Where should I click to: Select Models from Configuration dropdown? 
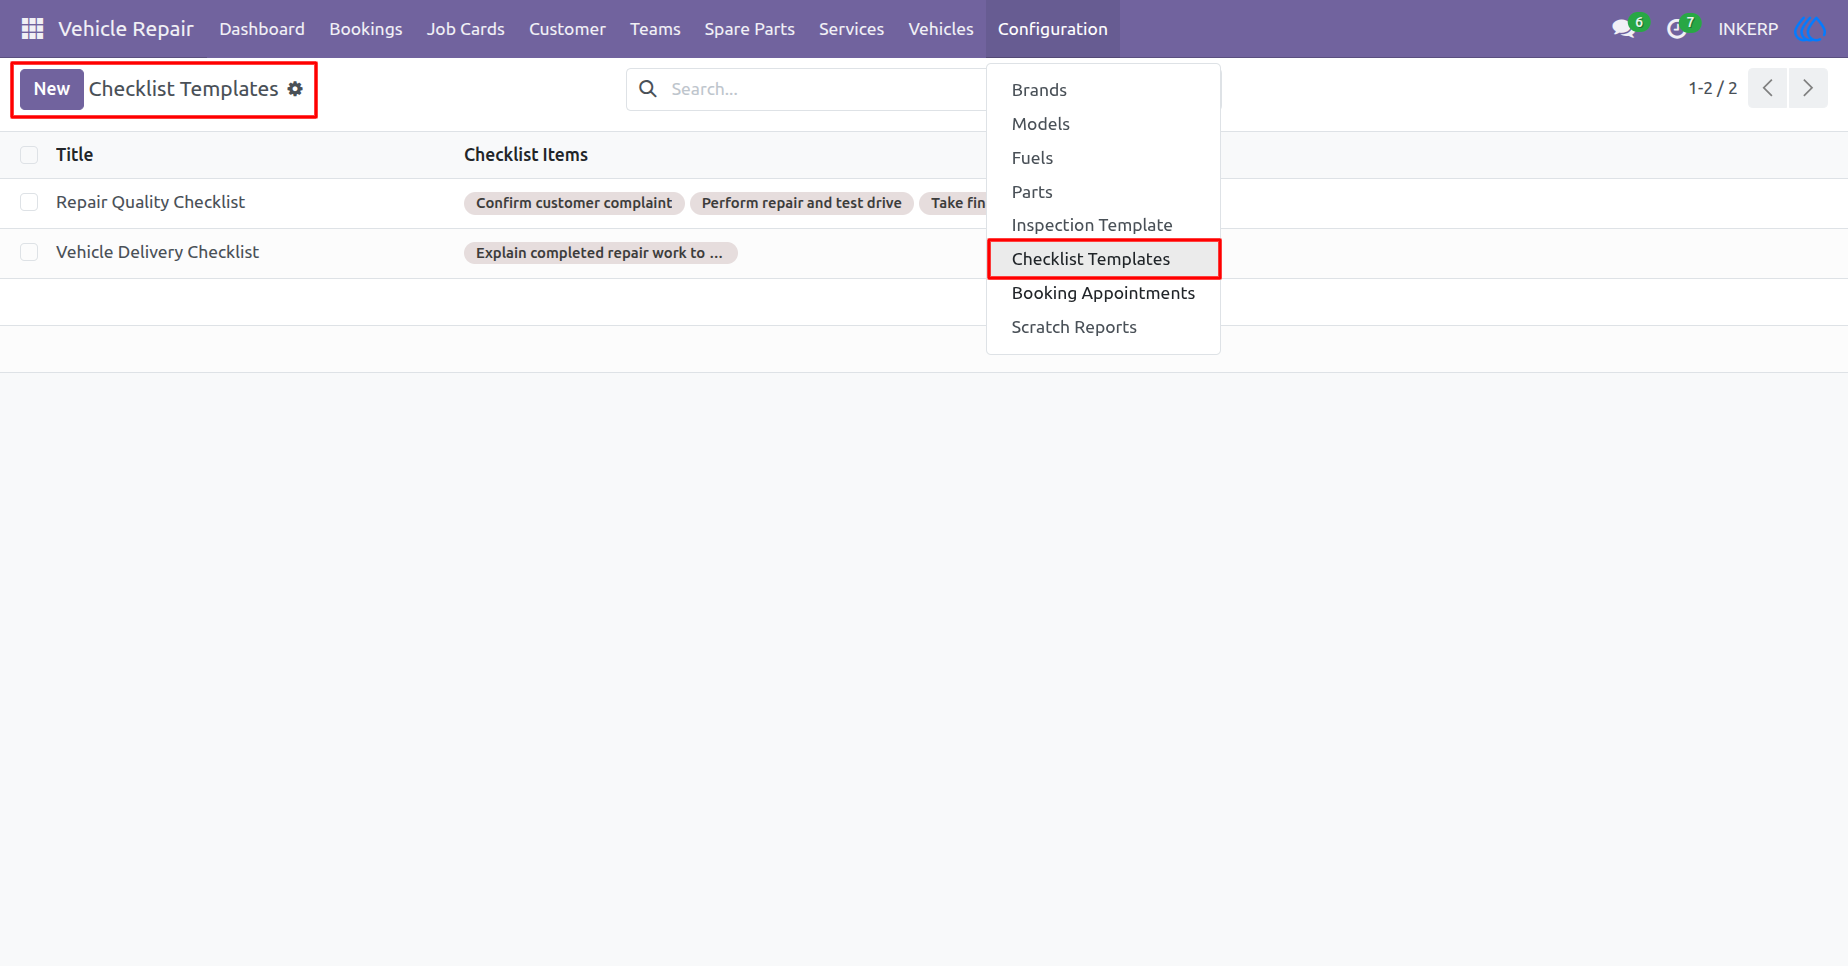point(1103,124)
